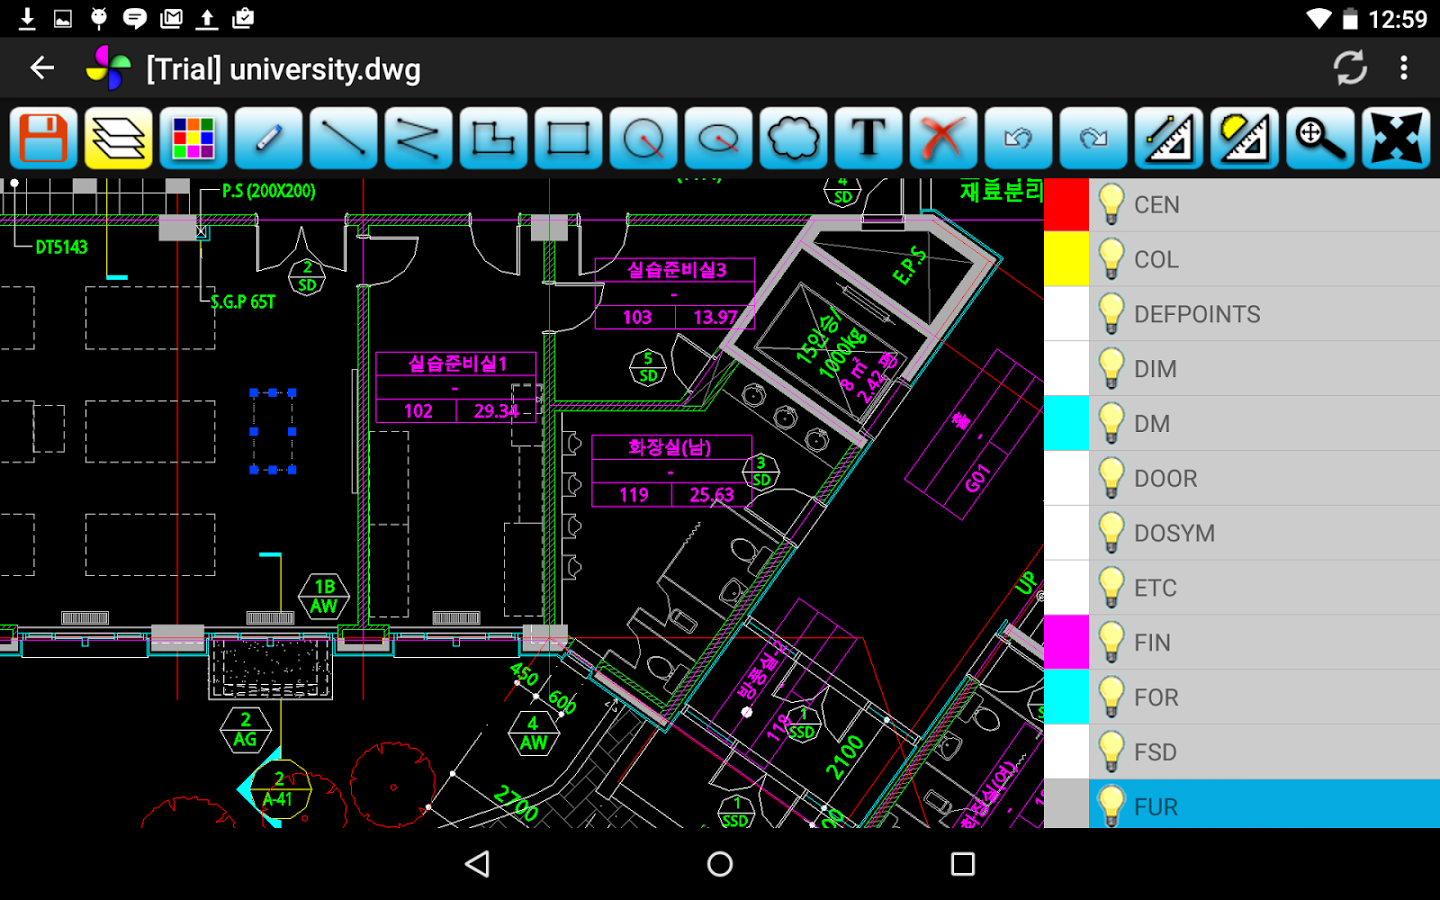Open the overflow menu
The image size is (1440, 900).
(x=1404, y=67)
